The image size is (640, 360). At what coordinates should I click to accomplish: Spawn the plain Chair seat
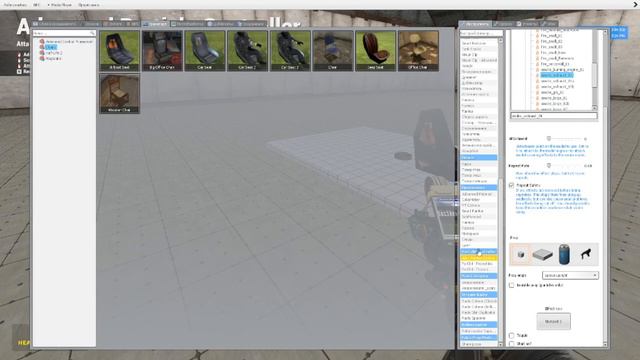coord(333,51)
